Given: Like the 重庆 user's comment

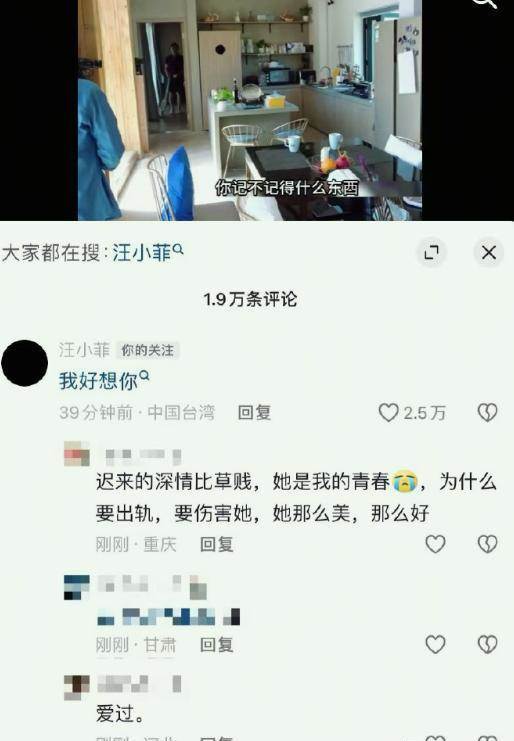Looking at the screenshot, I should 435,544.
